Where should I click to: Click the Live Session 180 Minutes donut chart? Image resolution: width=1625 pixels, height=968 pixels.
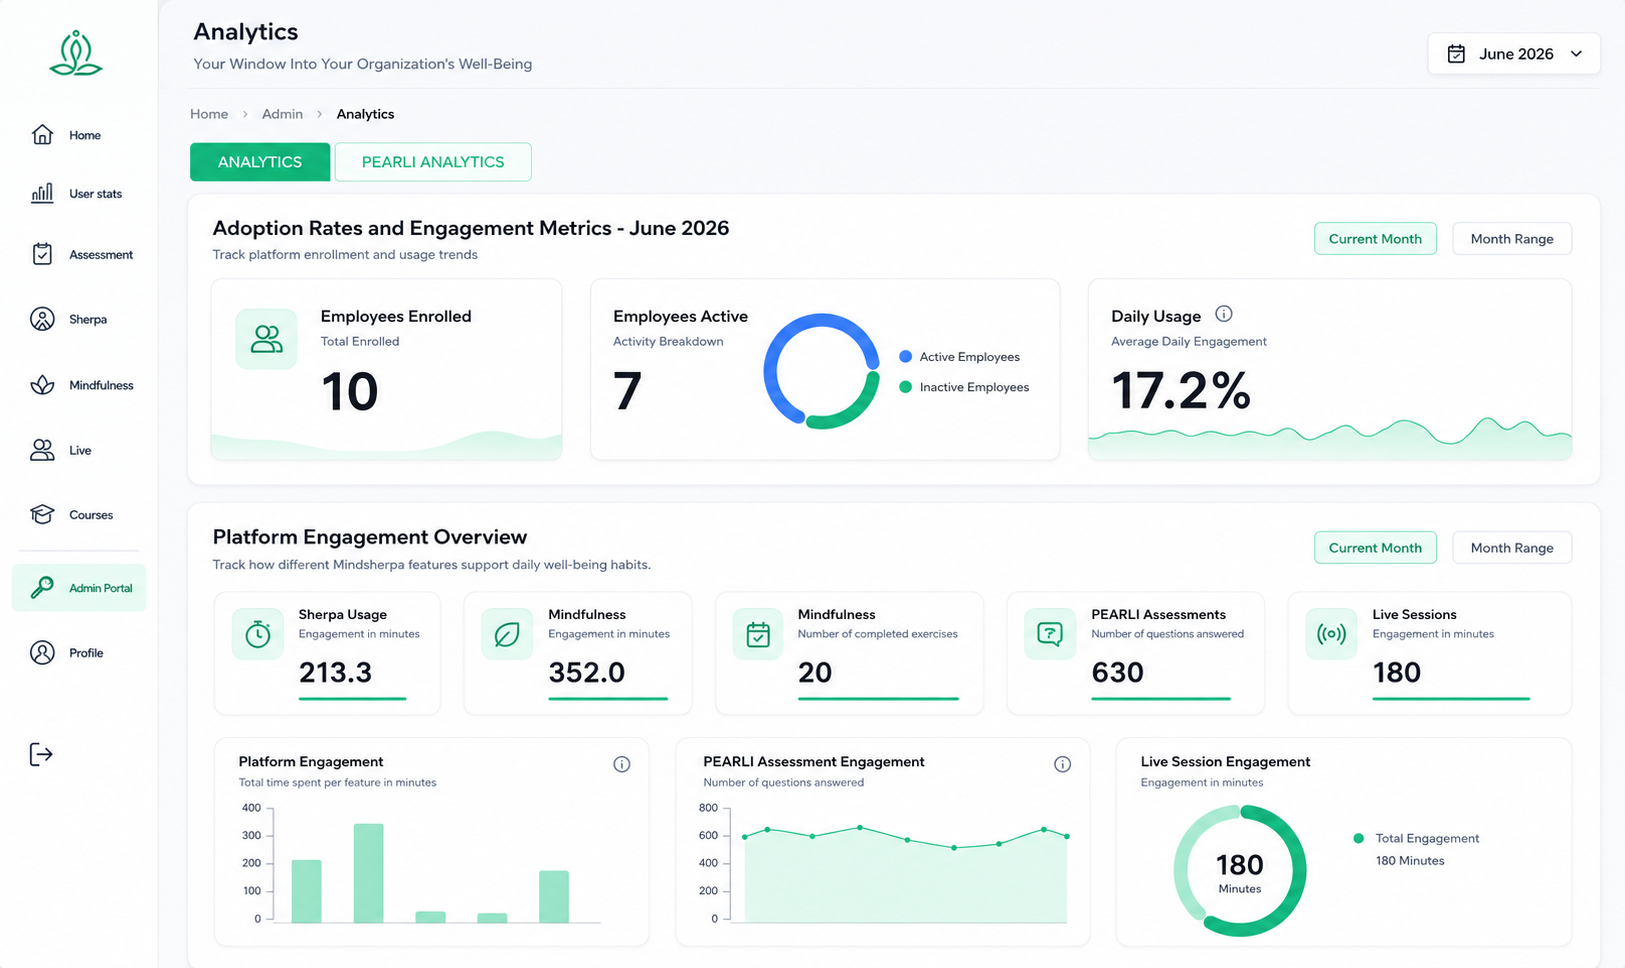(x=1240, y=871)
